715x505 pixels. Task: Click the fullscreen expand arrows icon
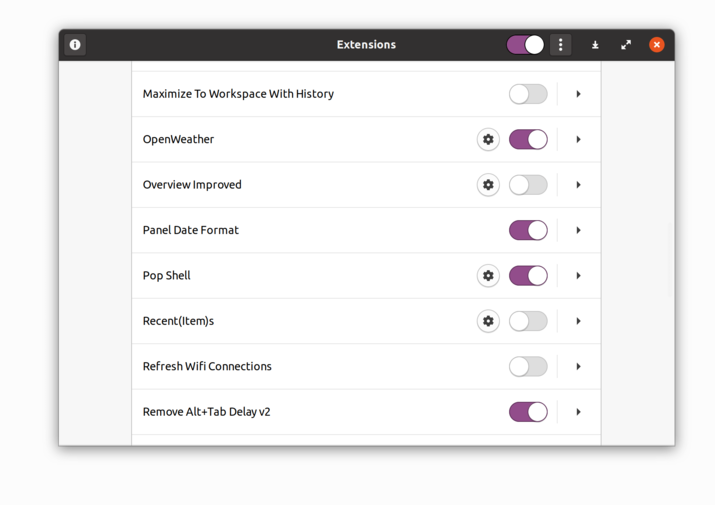pyautogui.click(x=626, y=45)
